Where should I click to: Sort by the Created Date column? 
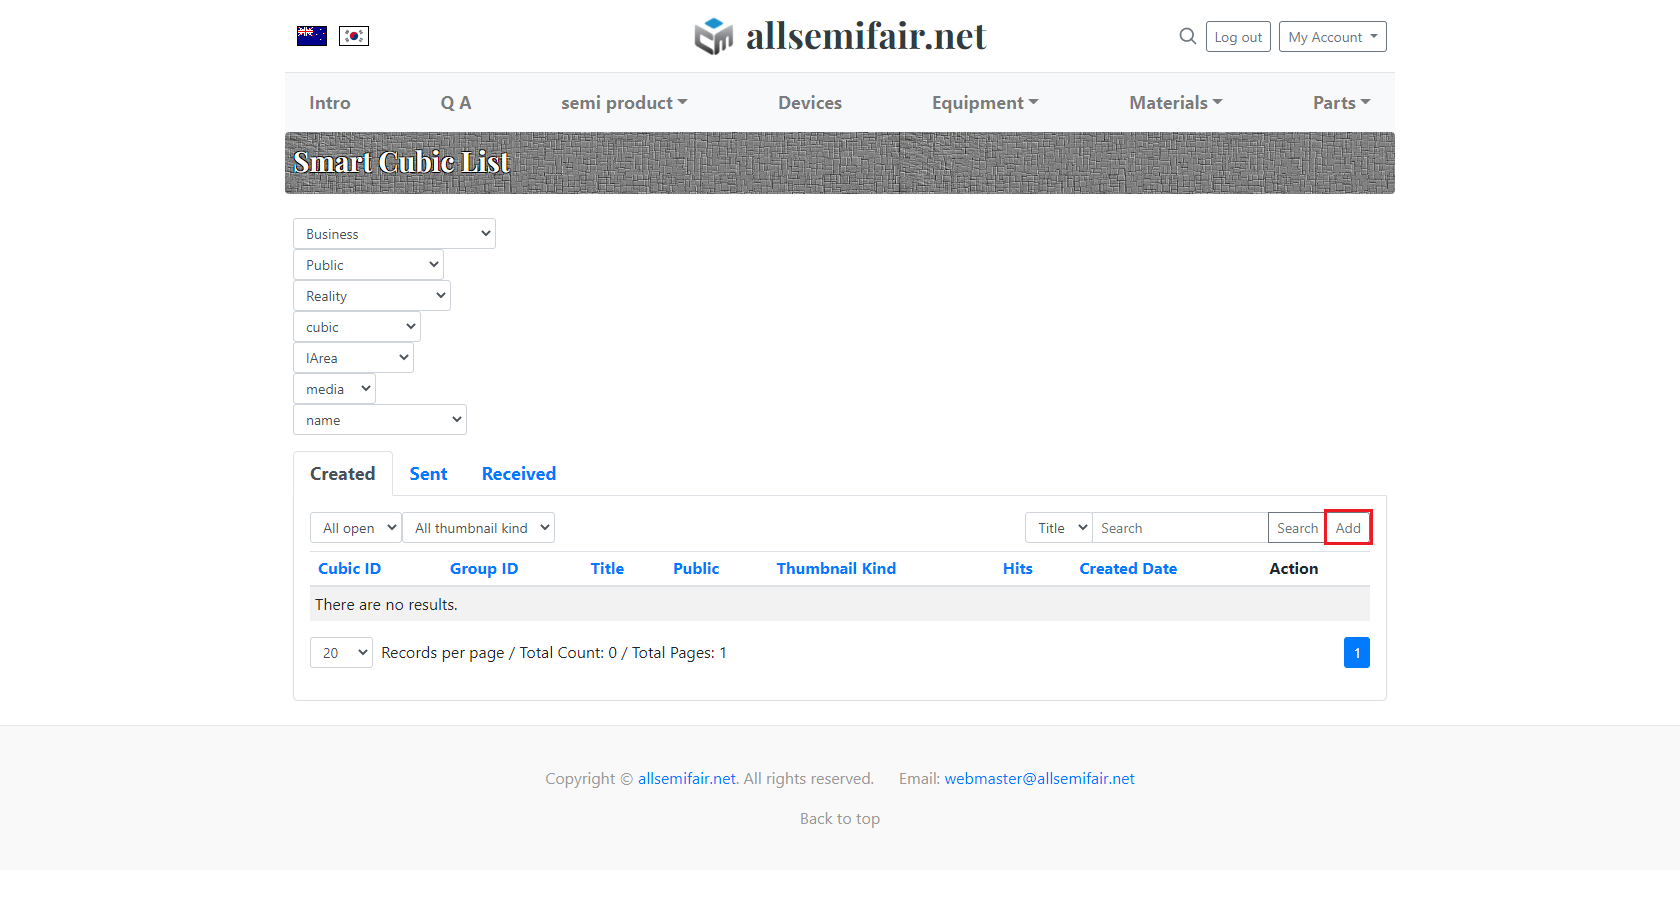tap(1128, 569)
